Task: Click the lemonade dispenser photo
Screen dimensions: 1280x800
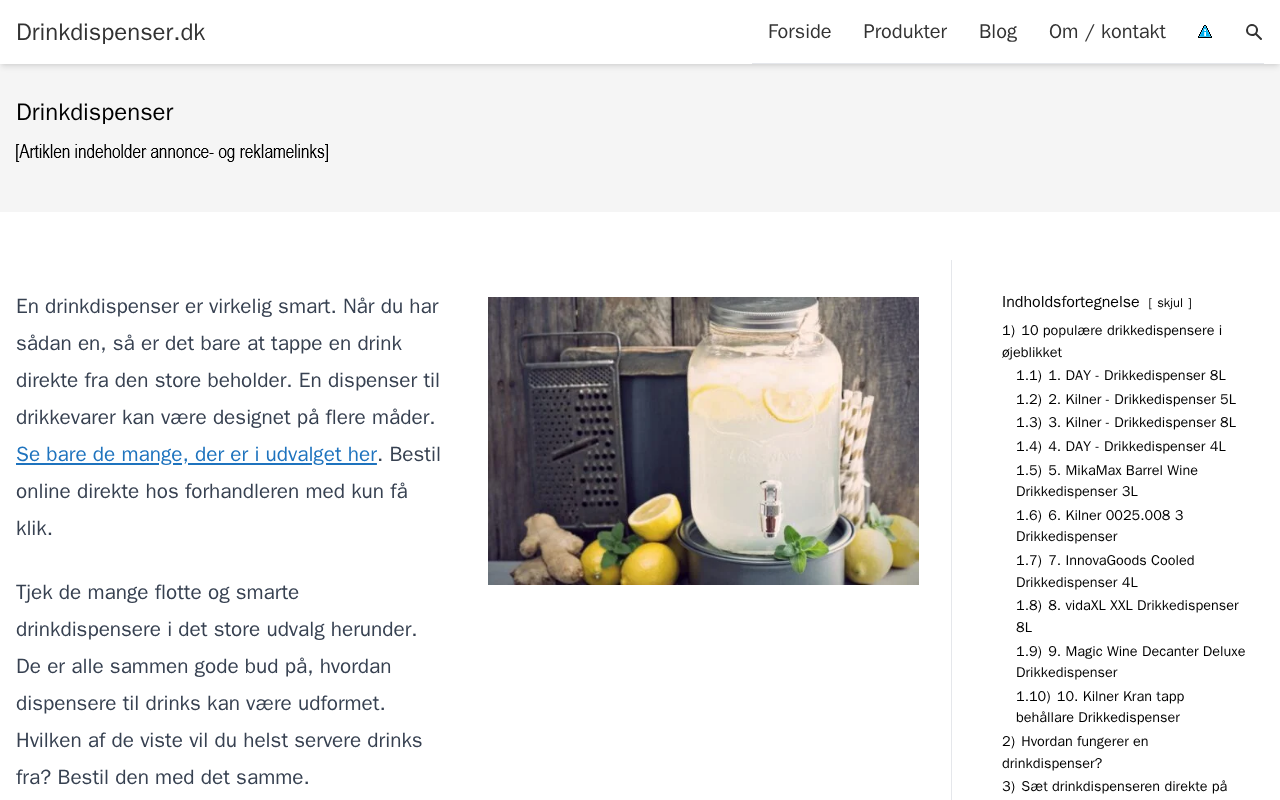Action: [703, 441]
